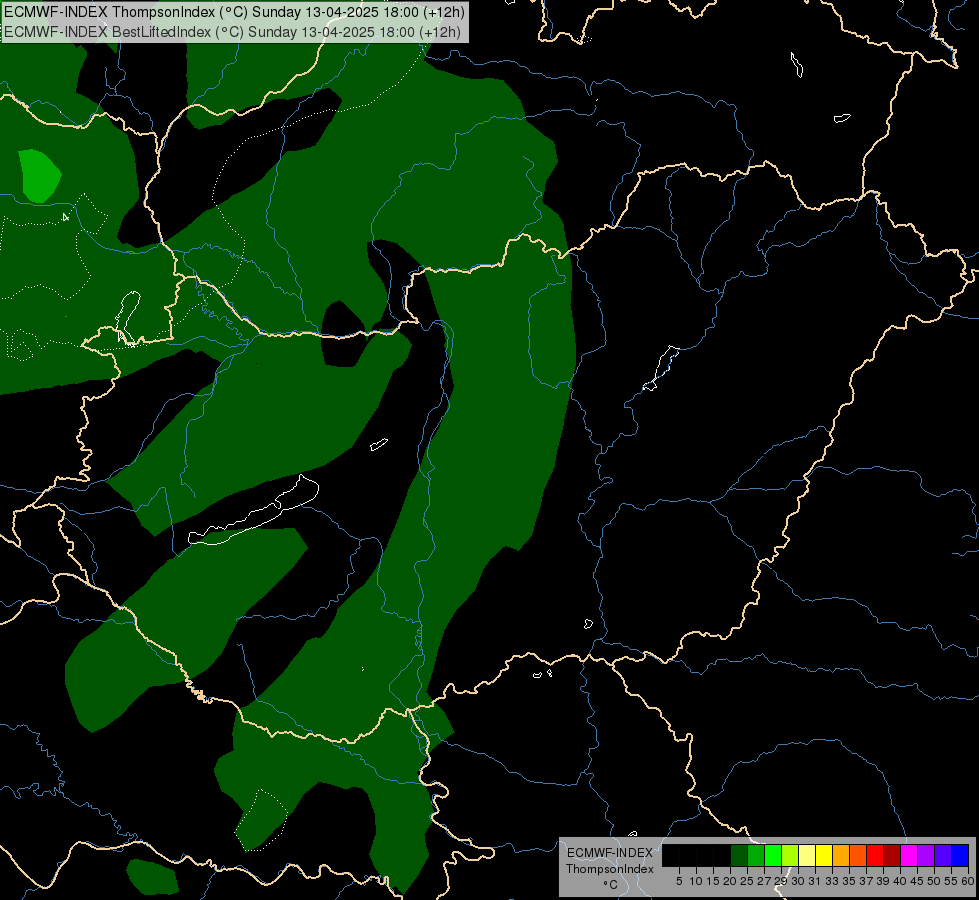Screen dimensions: 979x900
Task: Click the pale yellow 30–31 legend swatch
Action: pos(807,855)
